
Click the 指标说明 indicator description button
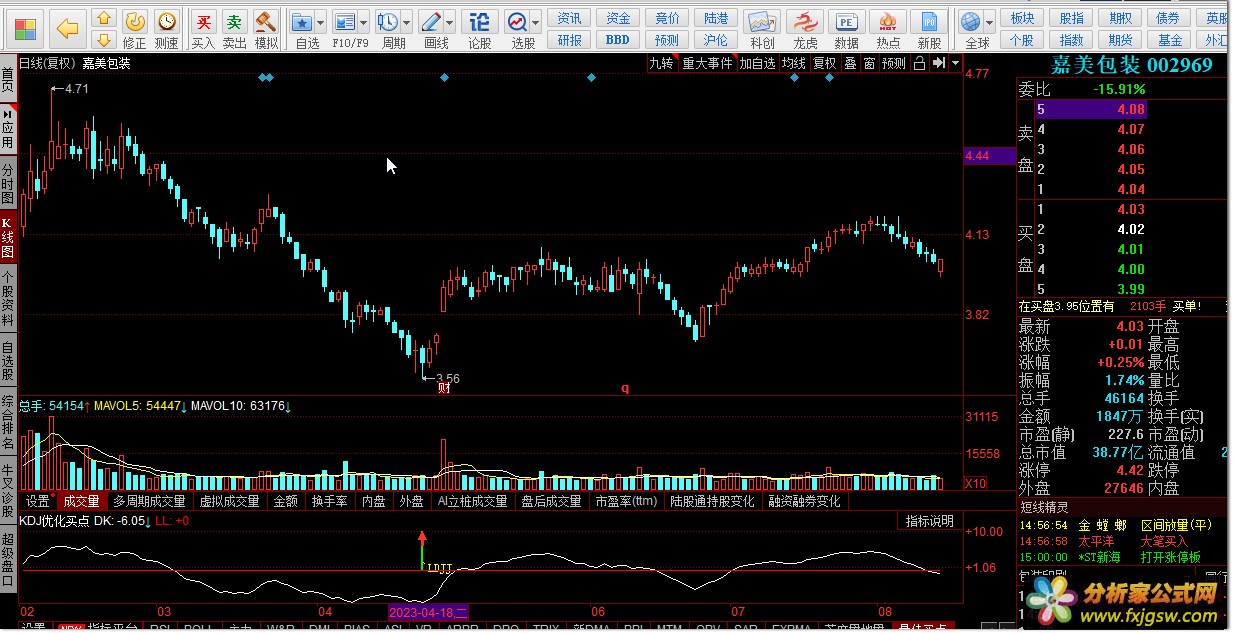pyautogui.click(x=930, y=521)
